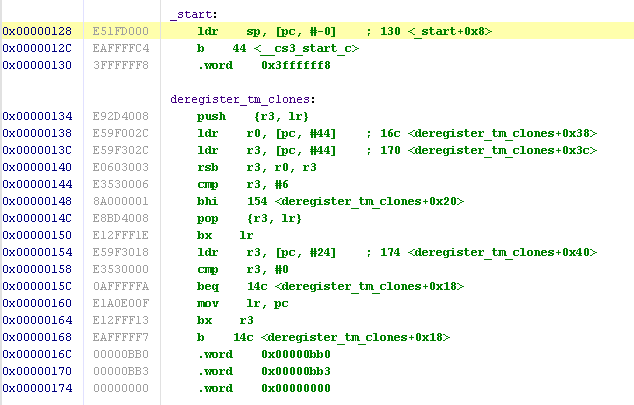Select the branch to __cs3_start_c instruction
This screenshot has height=405, width=634.
pos(278,48)
